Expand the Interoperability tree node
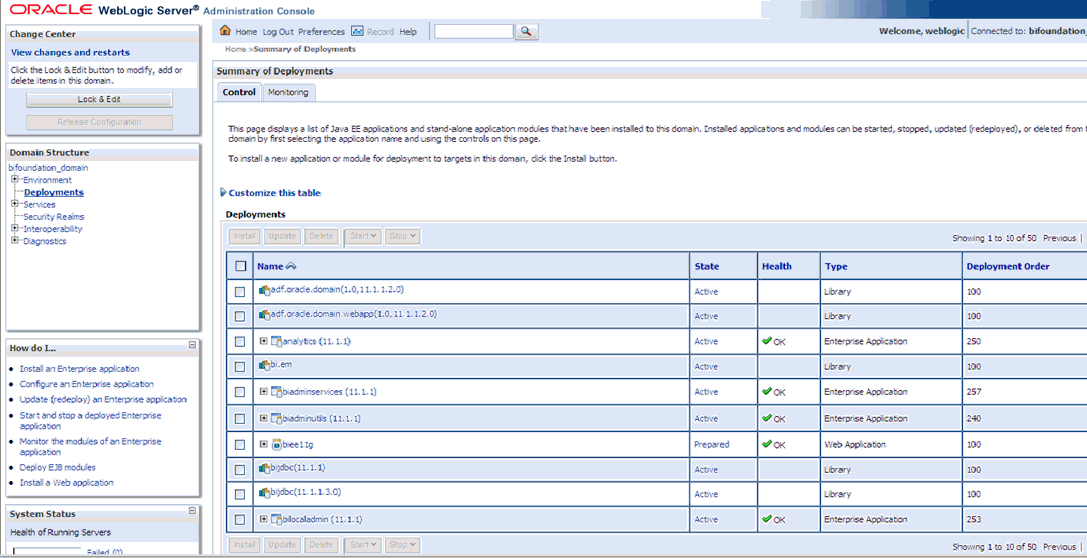This screenshot has width=1087, height=558. point(15,228)
